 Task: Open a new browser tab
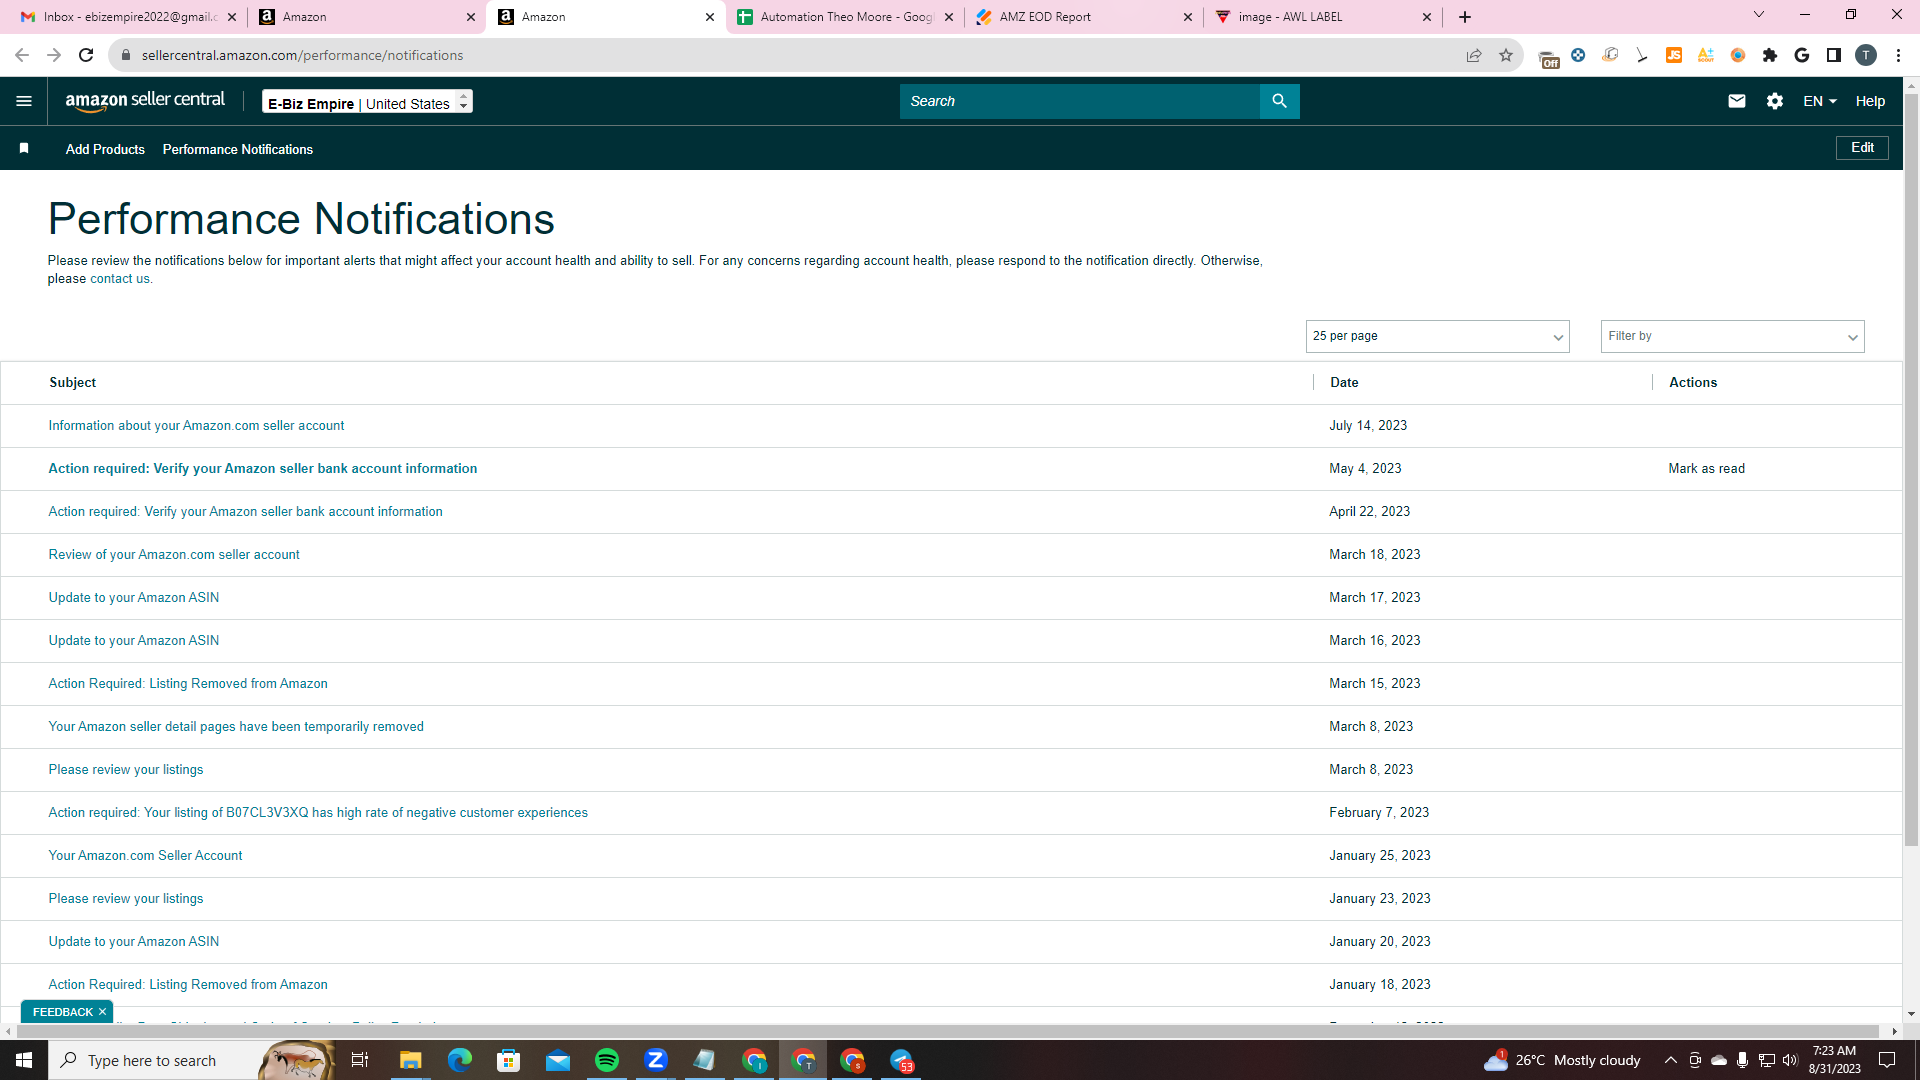pyautogui.click(x=1465, y=17)
